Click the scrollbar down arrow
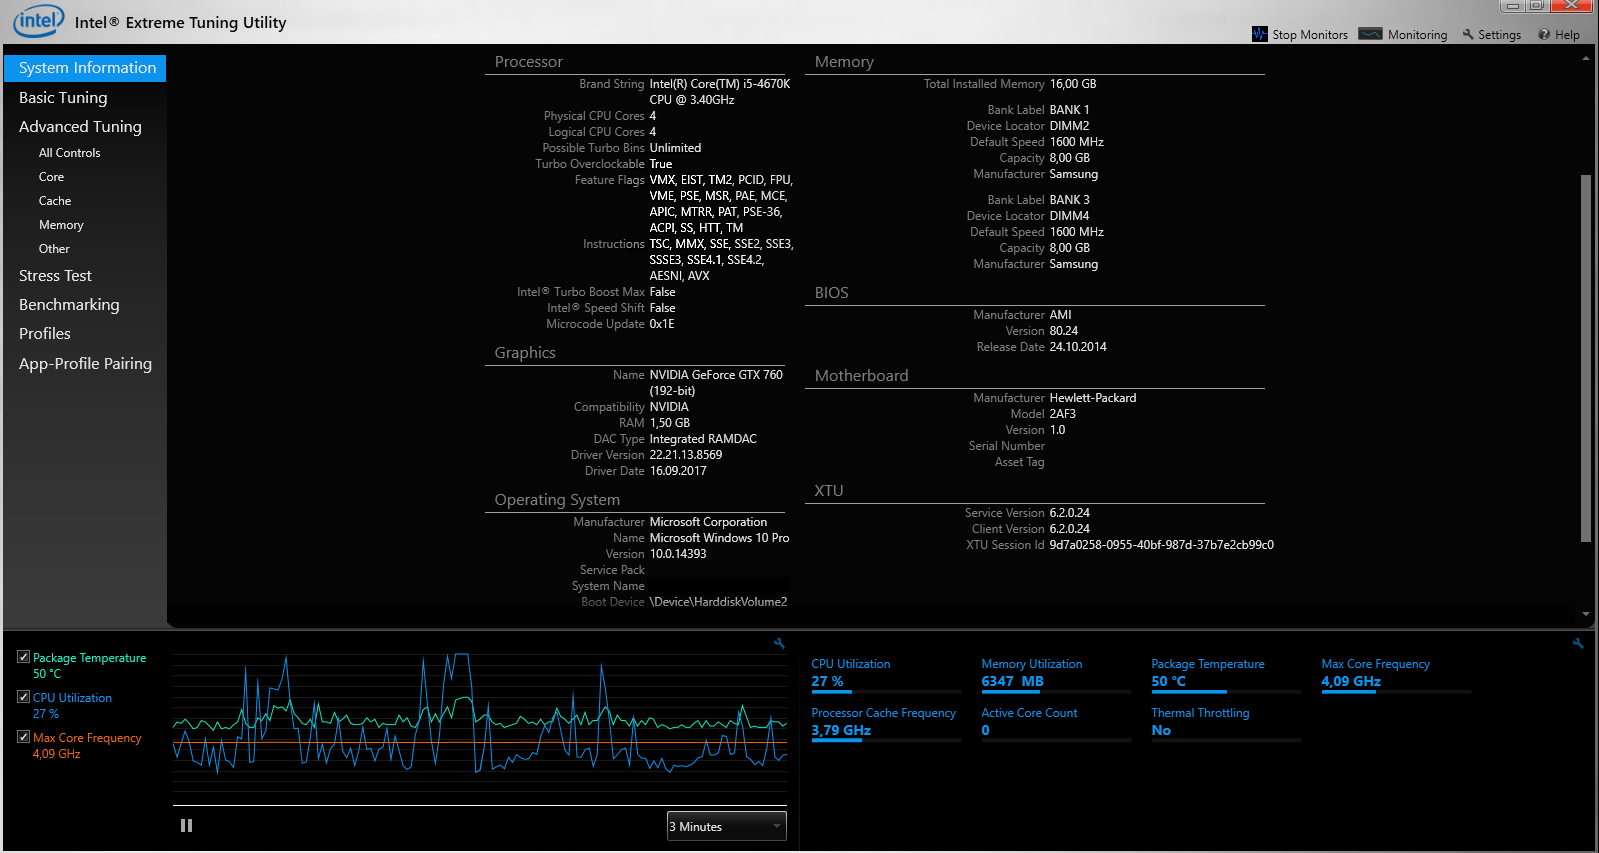Image resolution: width=1599 pixels, height=853 pixels. 1586,614
